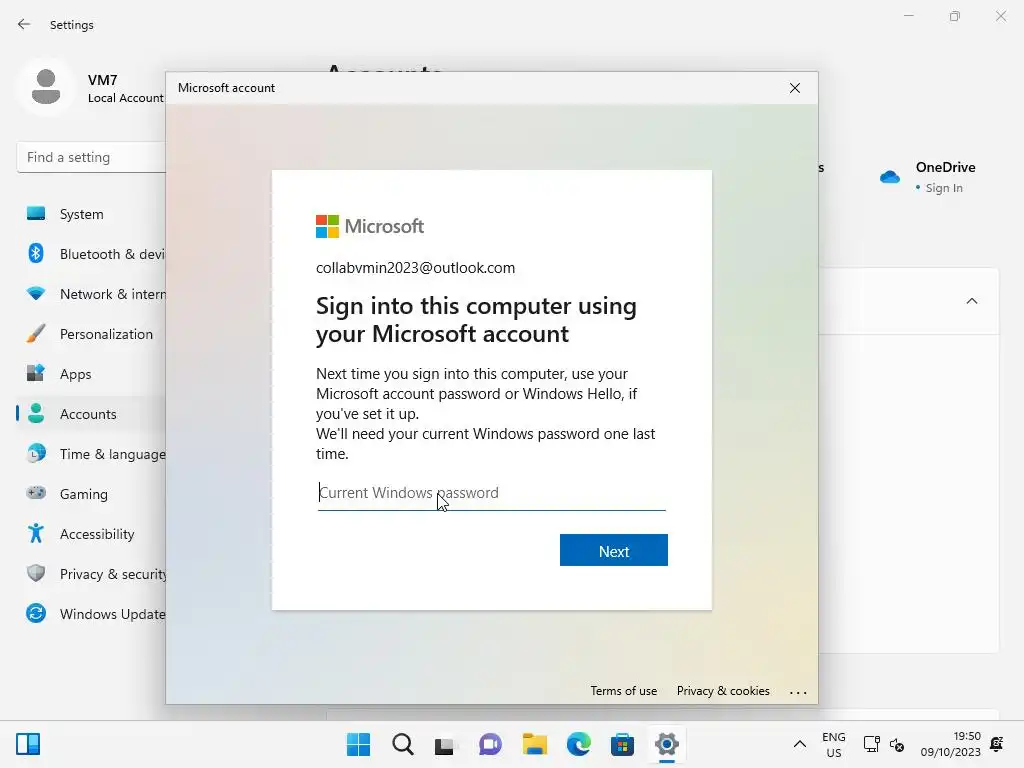Click the Gaming controller icon

pyautogui.click(x=36, y=493)
